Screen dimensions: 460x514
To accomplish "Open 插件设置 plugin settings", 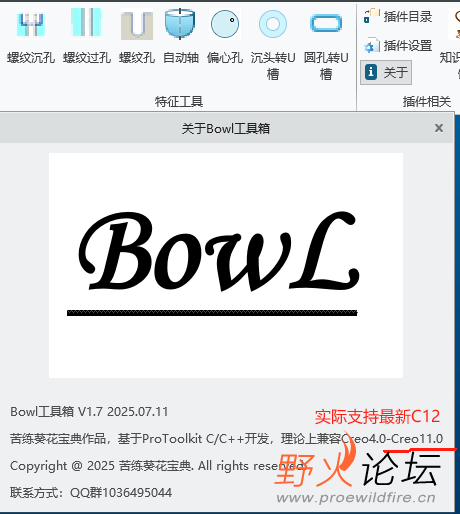I will click(398, 46).
